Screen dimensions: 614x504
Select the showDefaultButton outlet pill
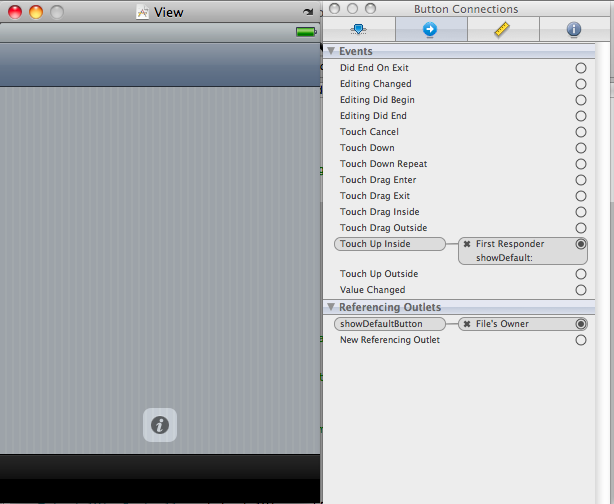pyautogui.click(x=390, y=324)
